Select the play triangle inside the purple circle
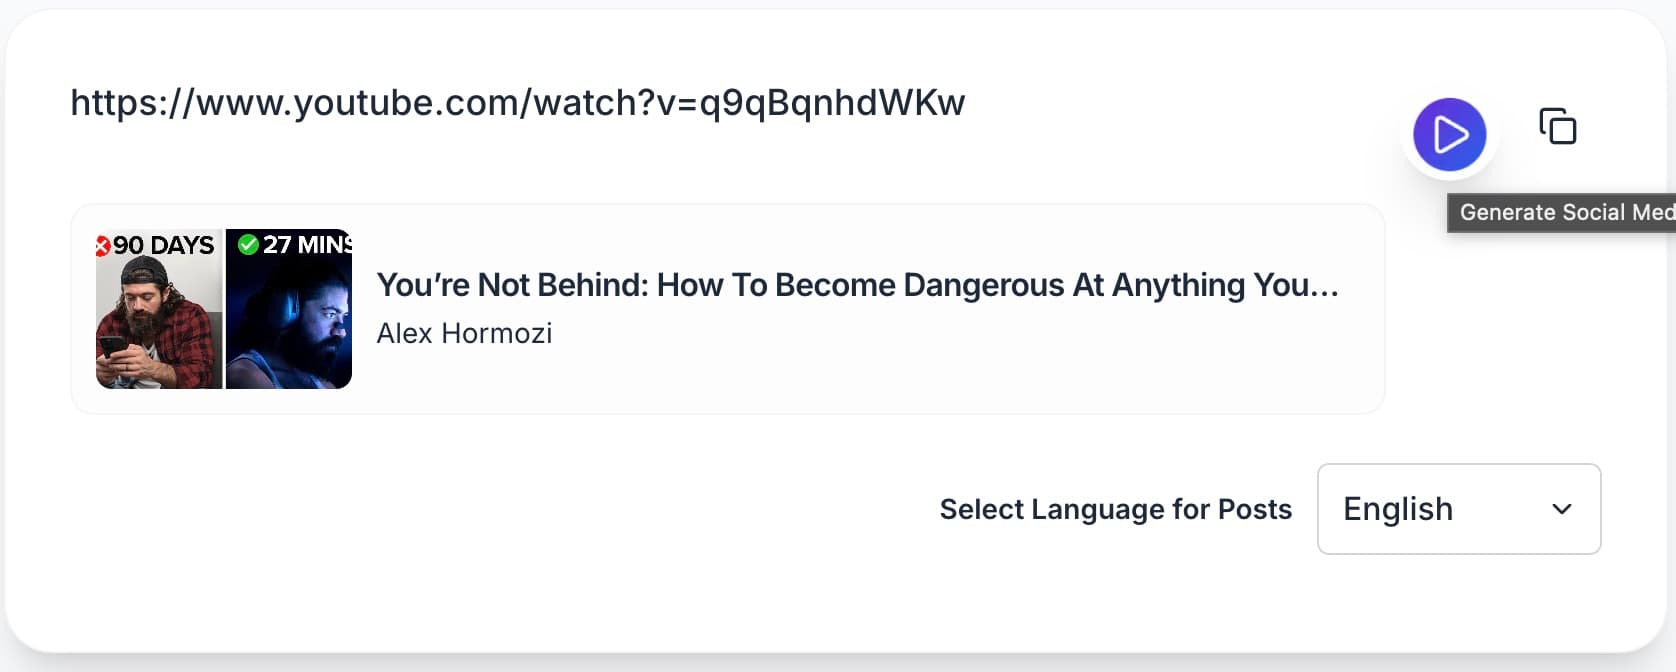This screenshot has height=672, width=1676. coord(1451,134)
